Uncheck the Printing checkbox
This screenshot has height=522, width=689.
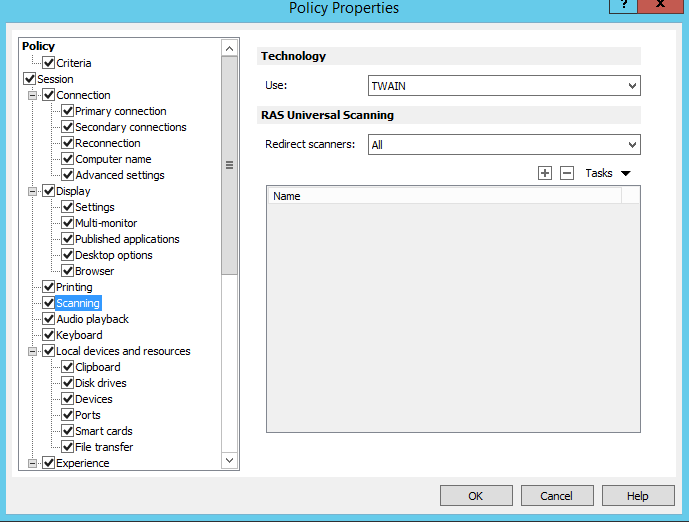point(48,287)
